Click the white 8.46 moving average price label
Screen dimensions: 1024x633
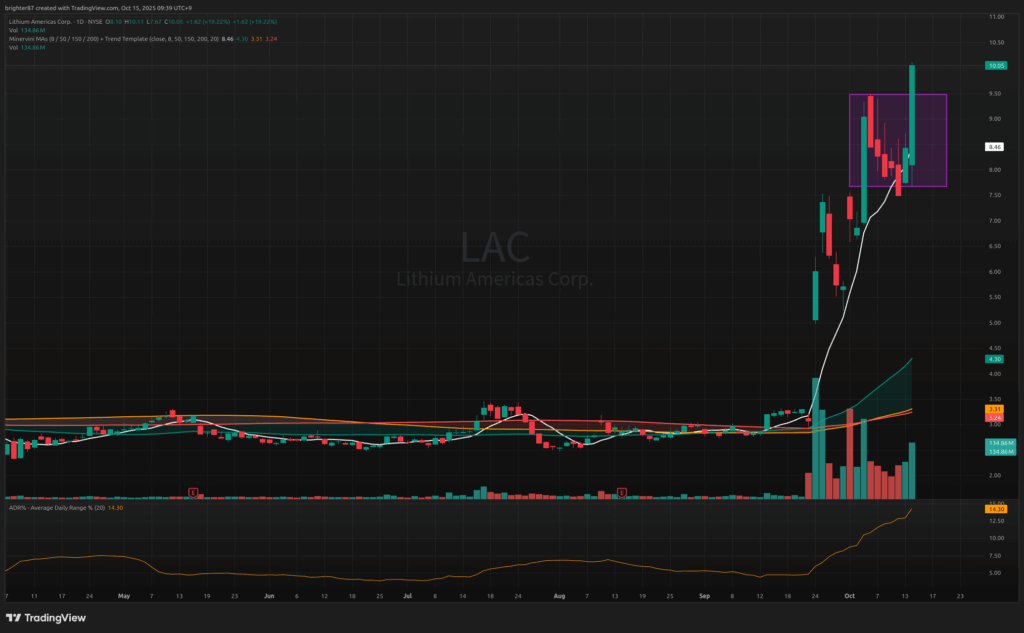[995, 147]
